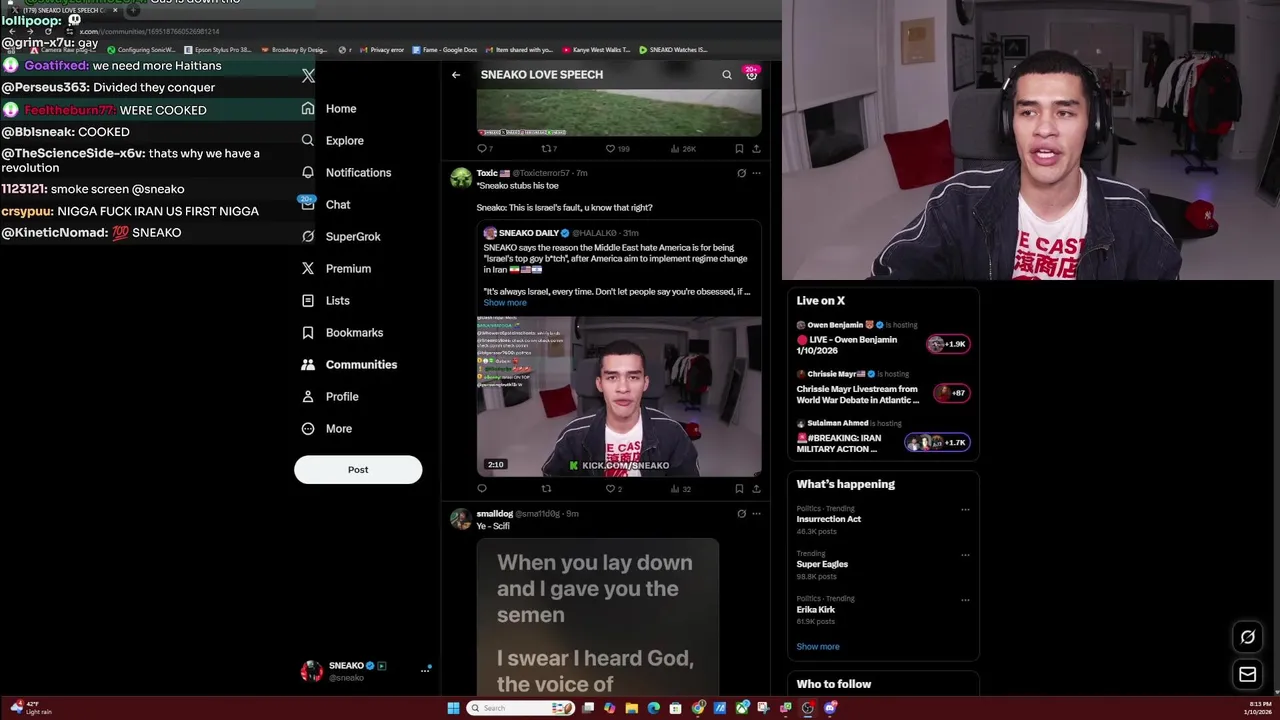Viewport: 1280px width, 720px height.
Task: Go back using the community header arrow
Action: tap(456, 75)
